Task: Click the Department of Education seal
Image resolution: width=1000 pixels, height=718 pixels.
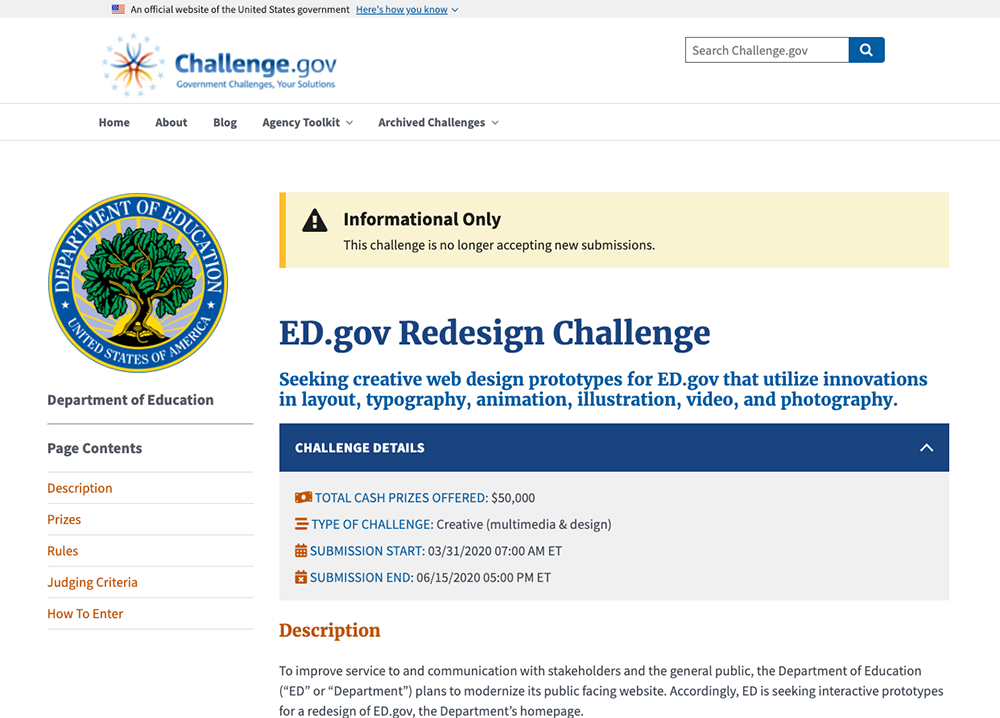Action: tap(138, 283)
